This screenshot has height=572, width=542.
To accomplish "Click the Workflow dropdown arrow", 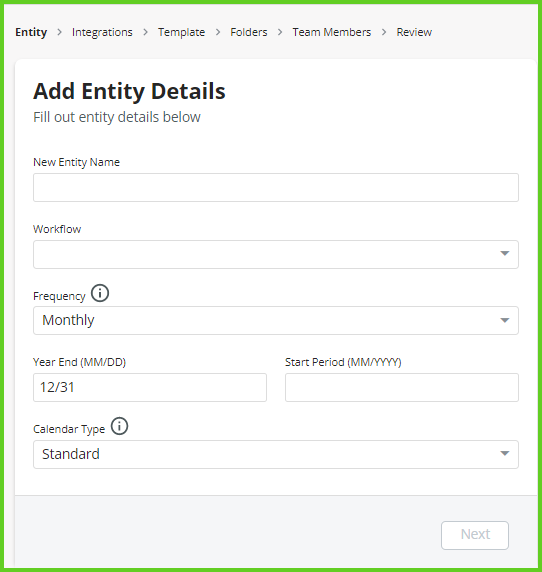I will pos(504,253).
